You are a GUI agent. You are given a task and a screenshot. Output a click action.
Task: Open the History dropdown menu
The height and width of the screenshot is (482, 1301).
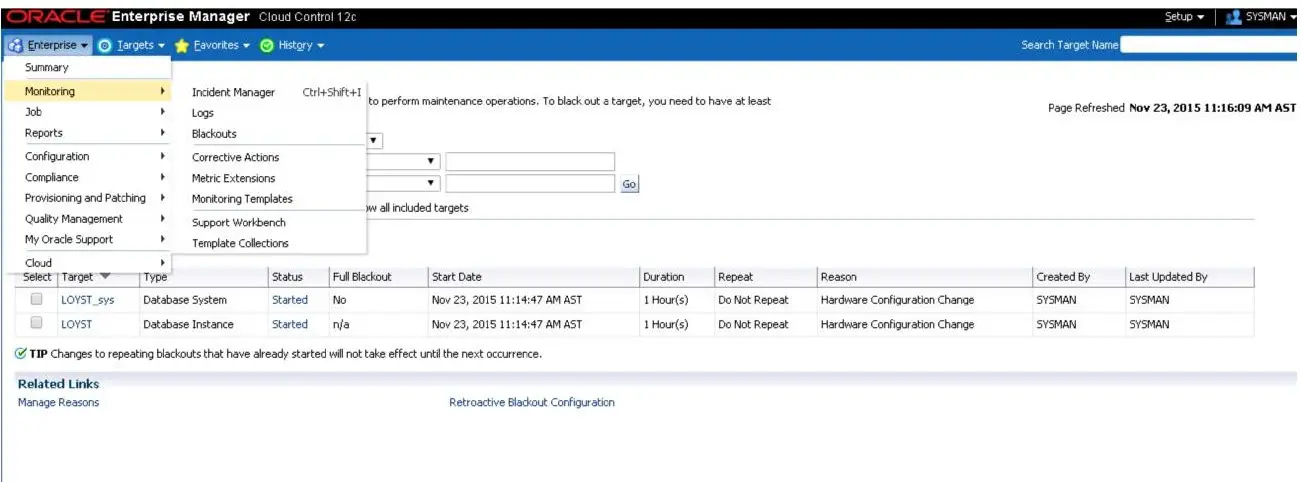click(x=293, y=45)
